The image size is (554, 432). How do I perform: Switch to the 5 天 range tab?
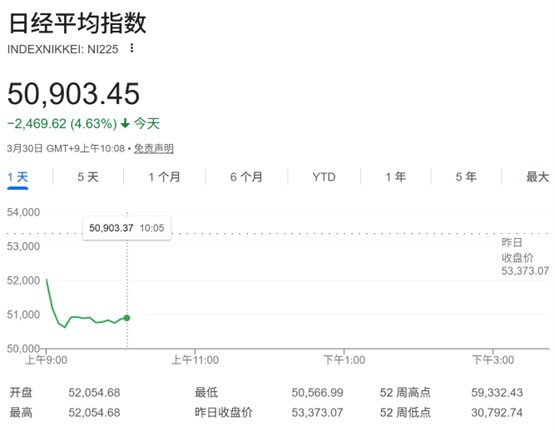88,177
